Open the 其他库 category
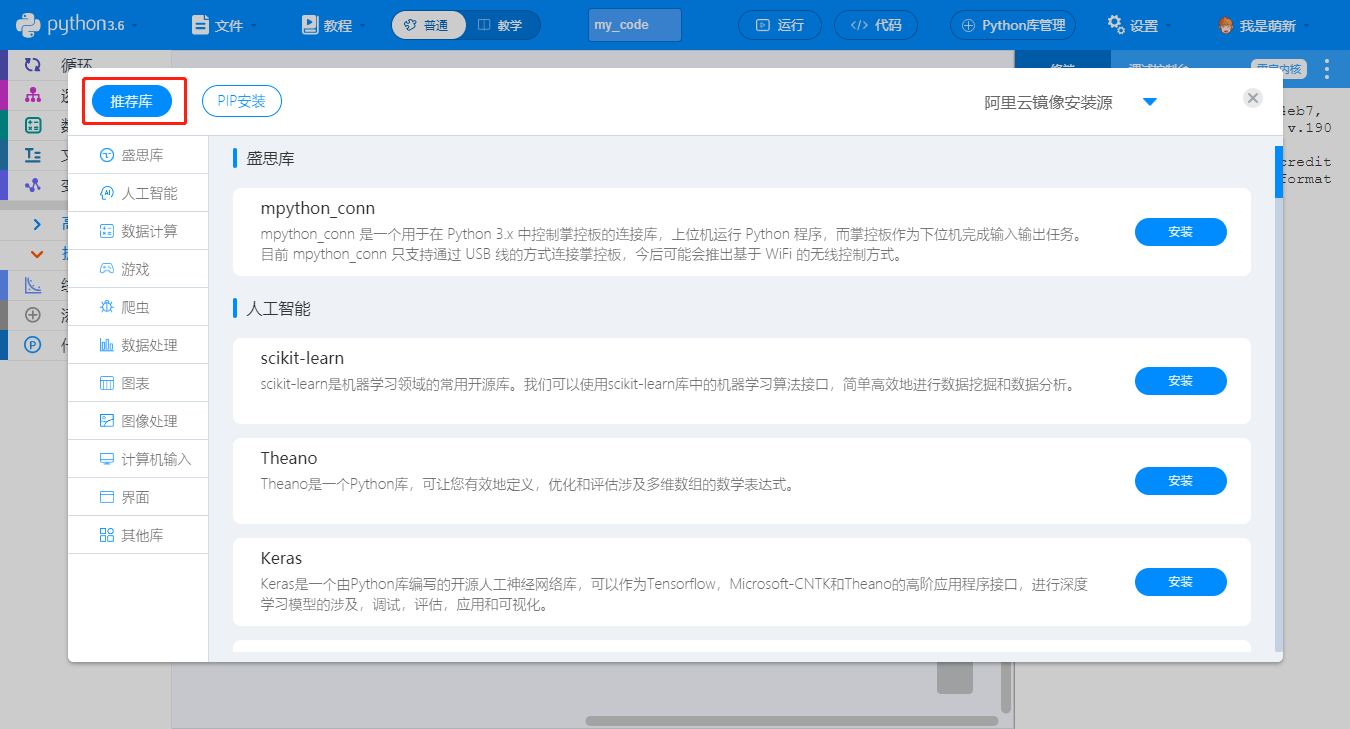This screenshot has width=1350, height=729. click(138, 535)
